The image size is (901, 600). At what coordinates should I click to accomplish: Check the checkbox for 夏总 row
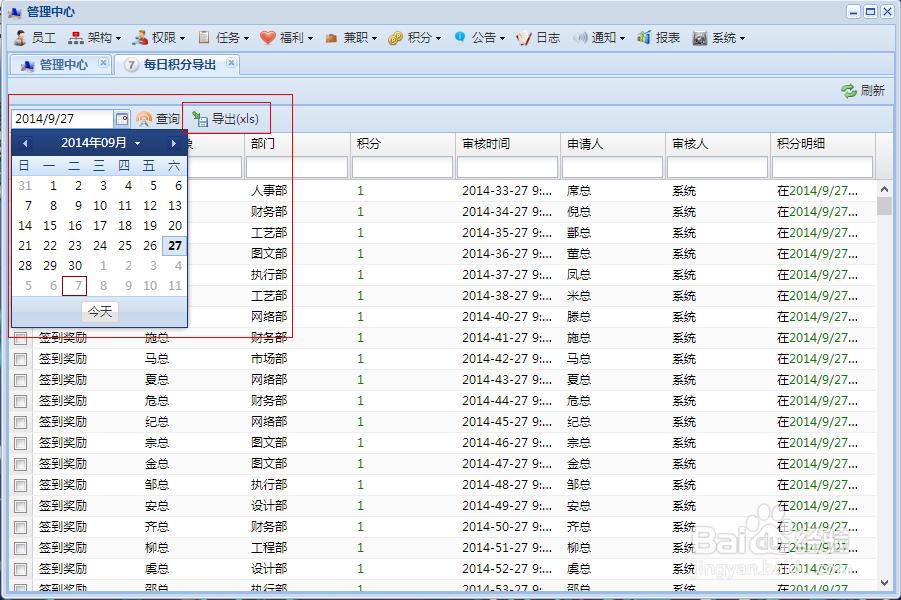point(21,380)
